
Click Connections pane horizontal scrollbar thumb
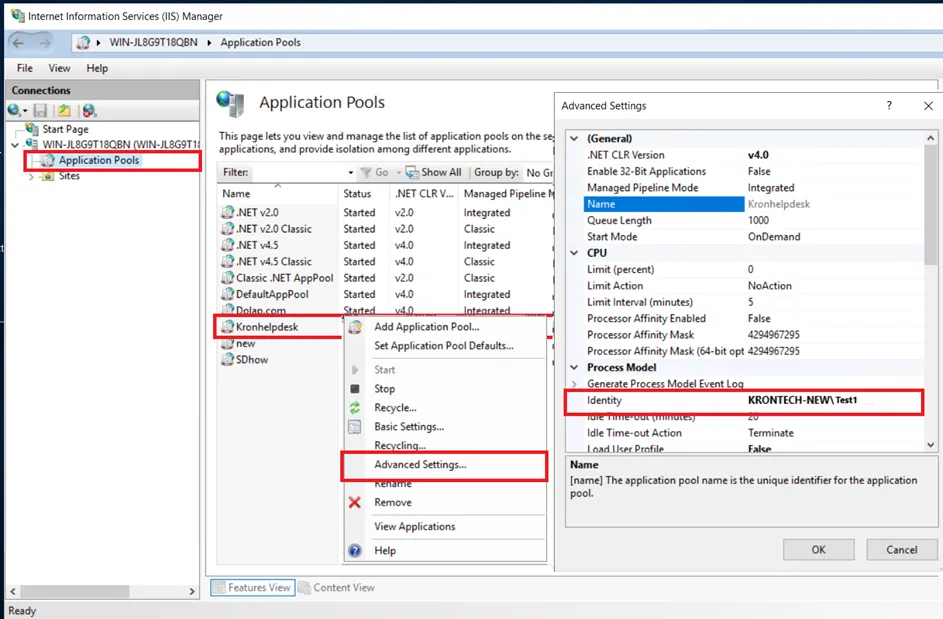[75, 591]
